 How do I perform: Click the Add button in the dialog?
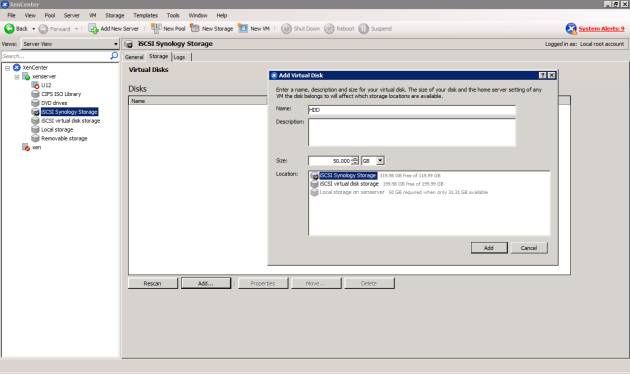click(489, 248)
